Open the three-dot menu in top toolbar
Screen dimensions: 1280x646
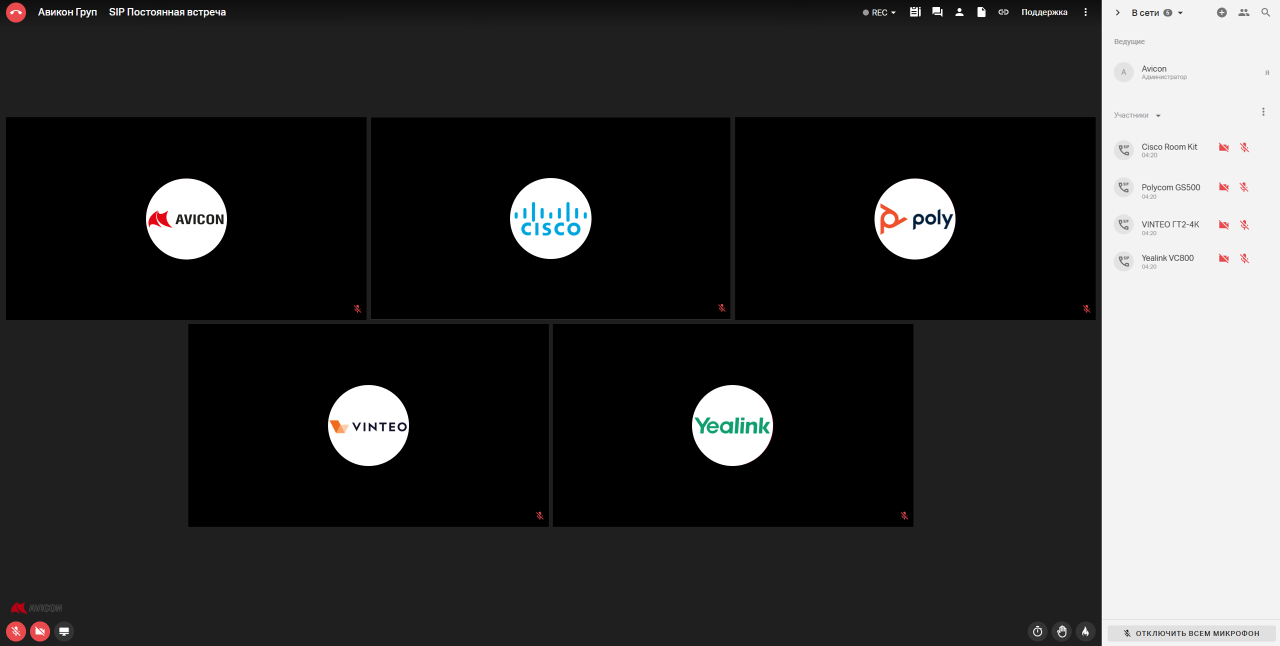[1085, 12]
